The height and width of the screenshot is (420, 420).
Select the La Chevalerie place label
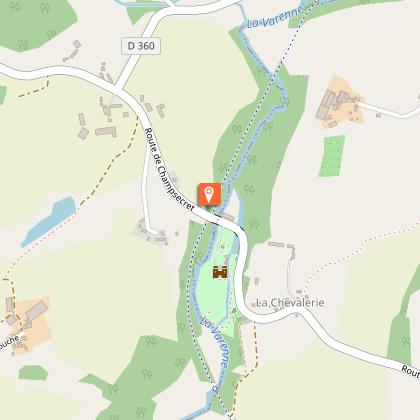290,303
